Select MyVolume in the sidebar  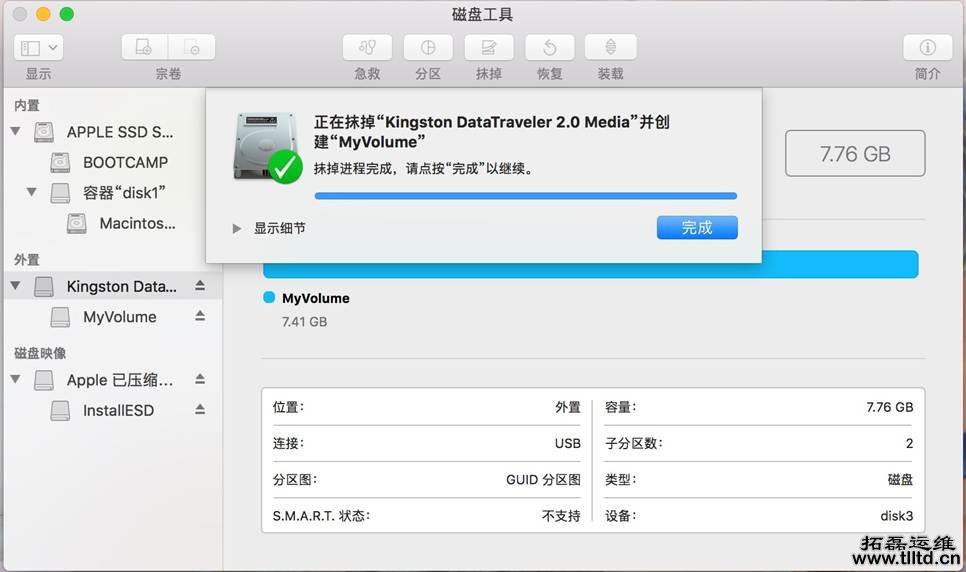tap(113, 317)
